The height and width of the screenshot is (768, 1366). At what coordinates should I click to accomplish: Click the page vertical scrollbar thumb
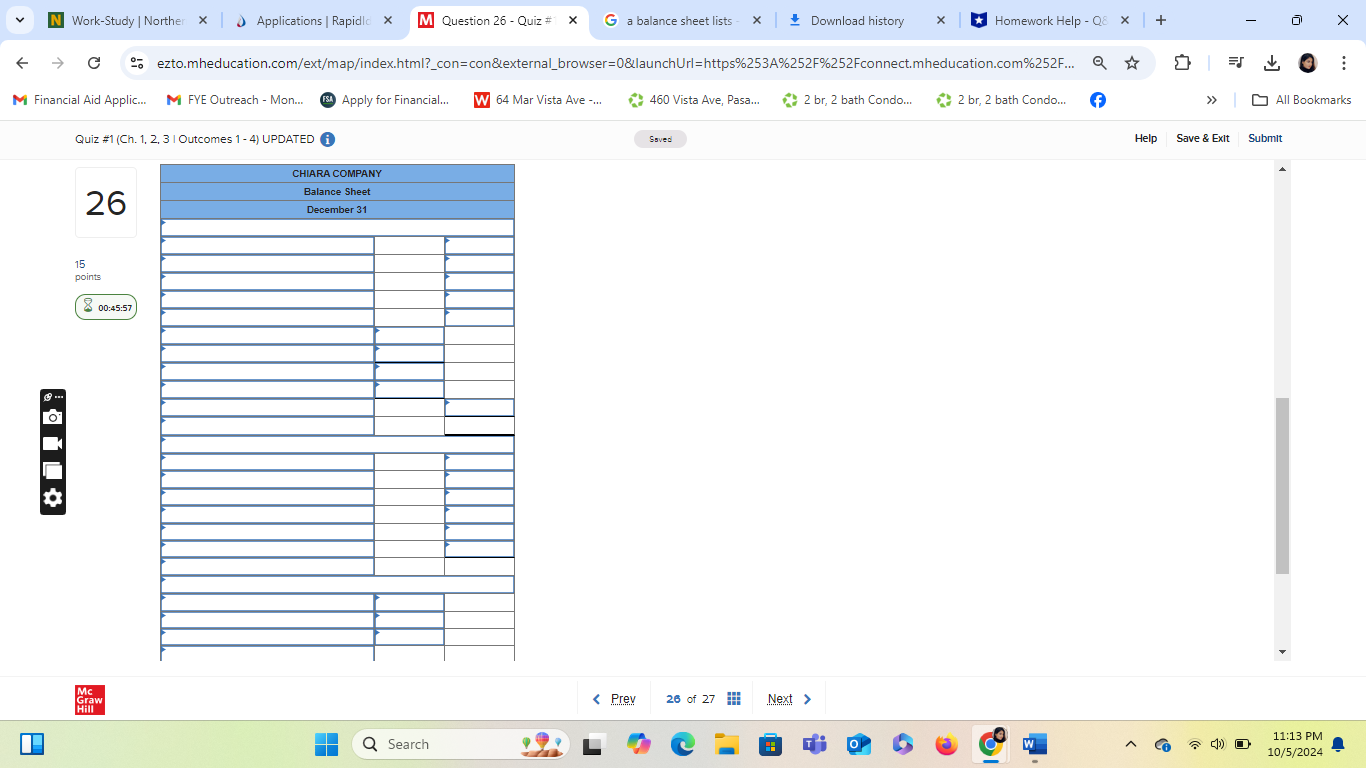[1282, 486]
